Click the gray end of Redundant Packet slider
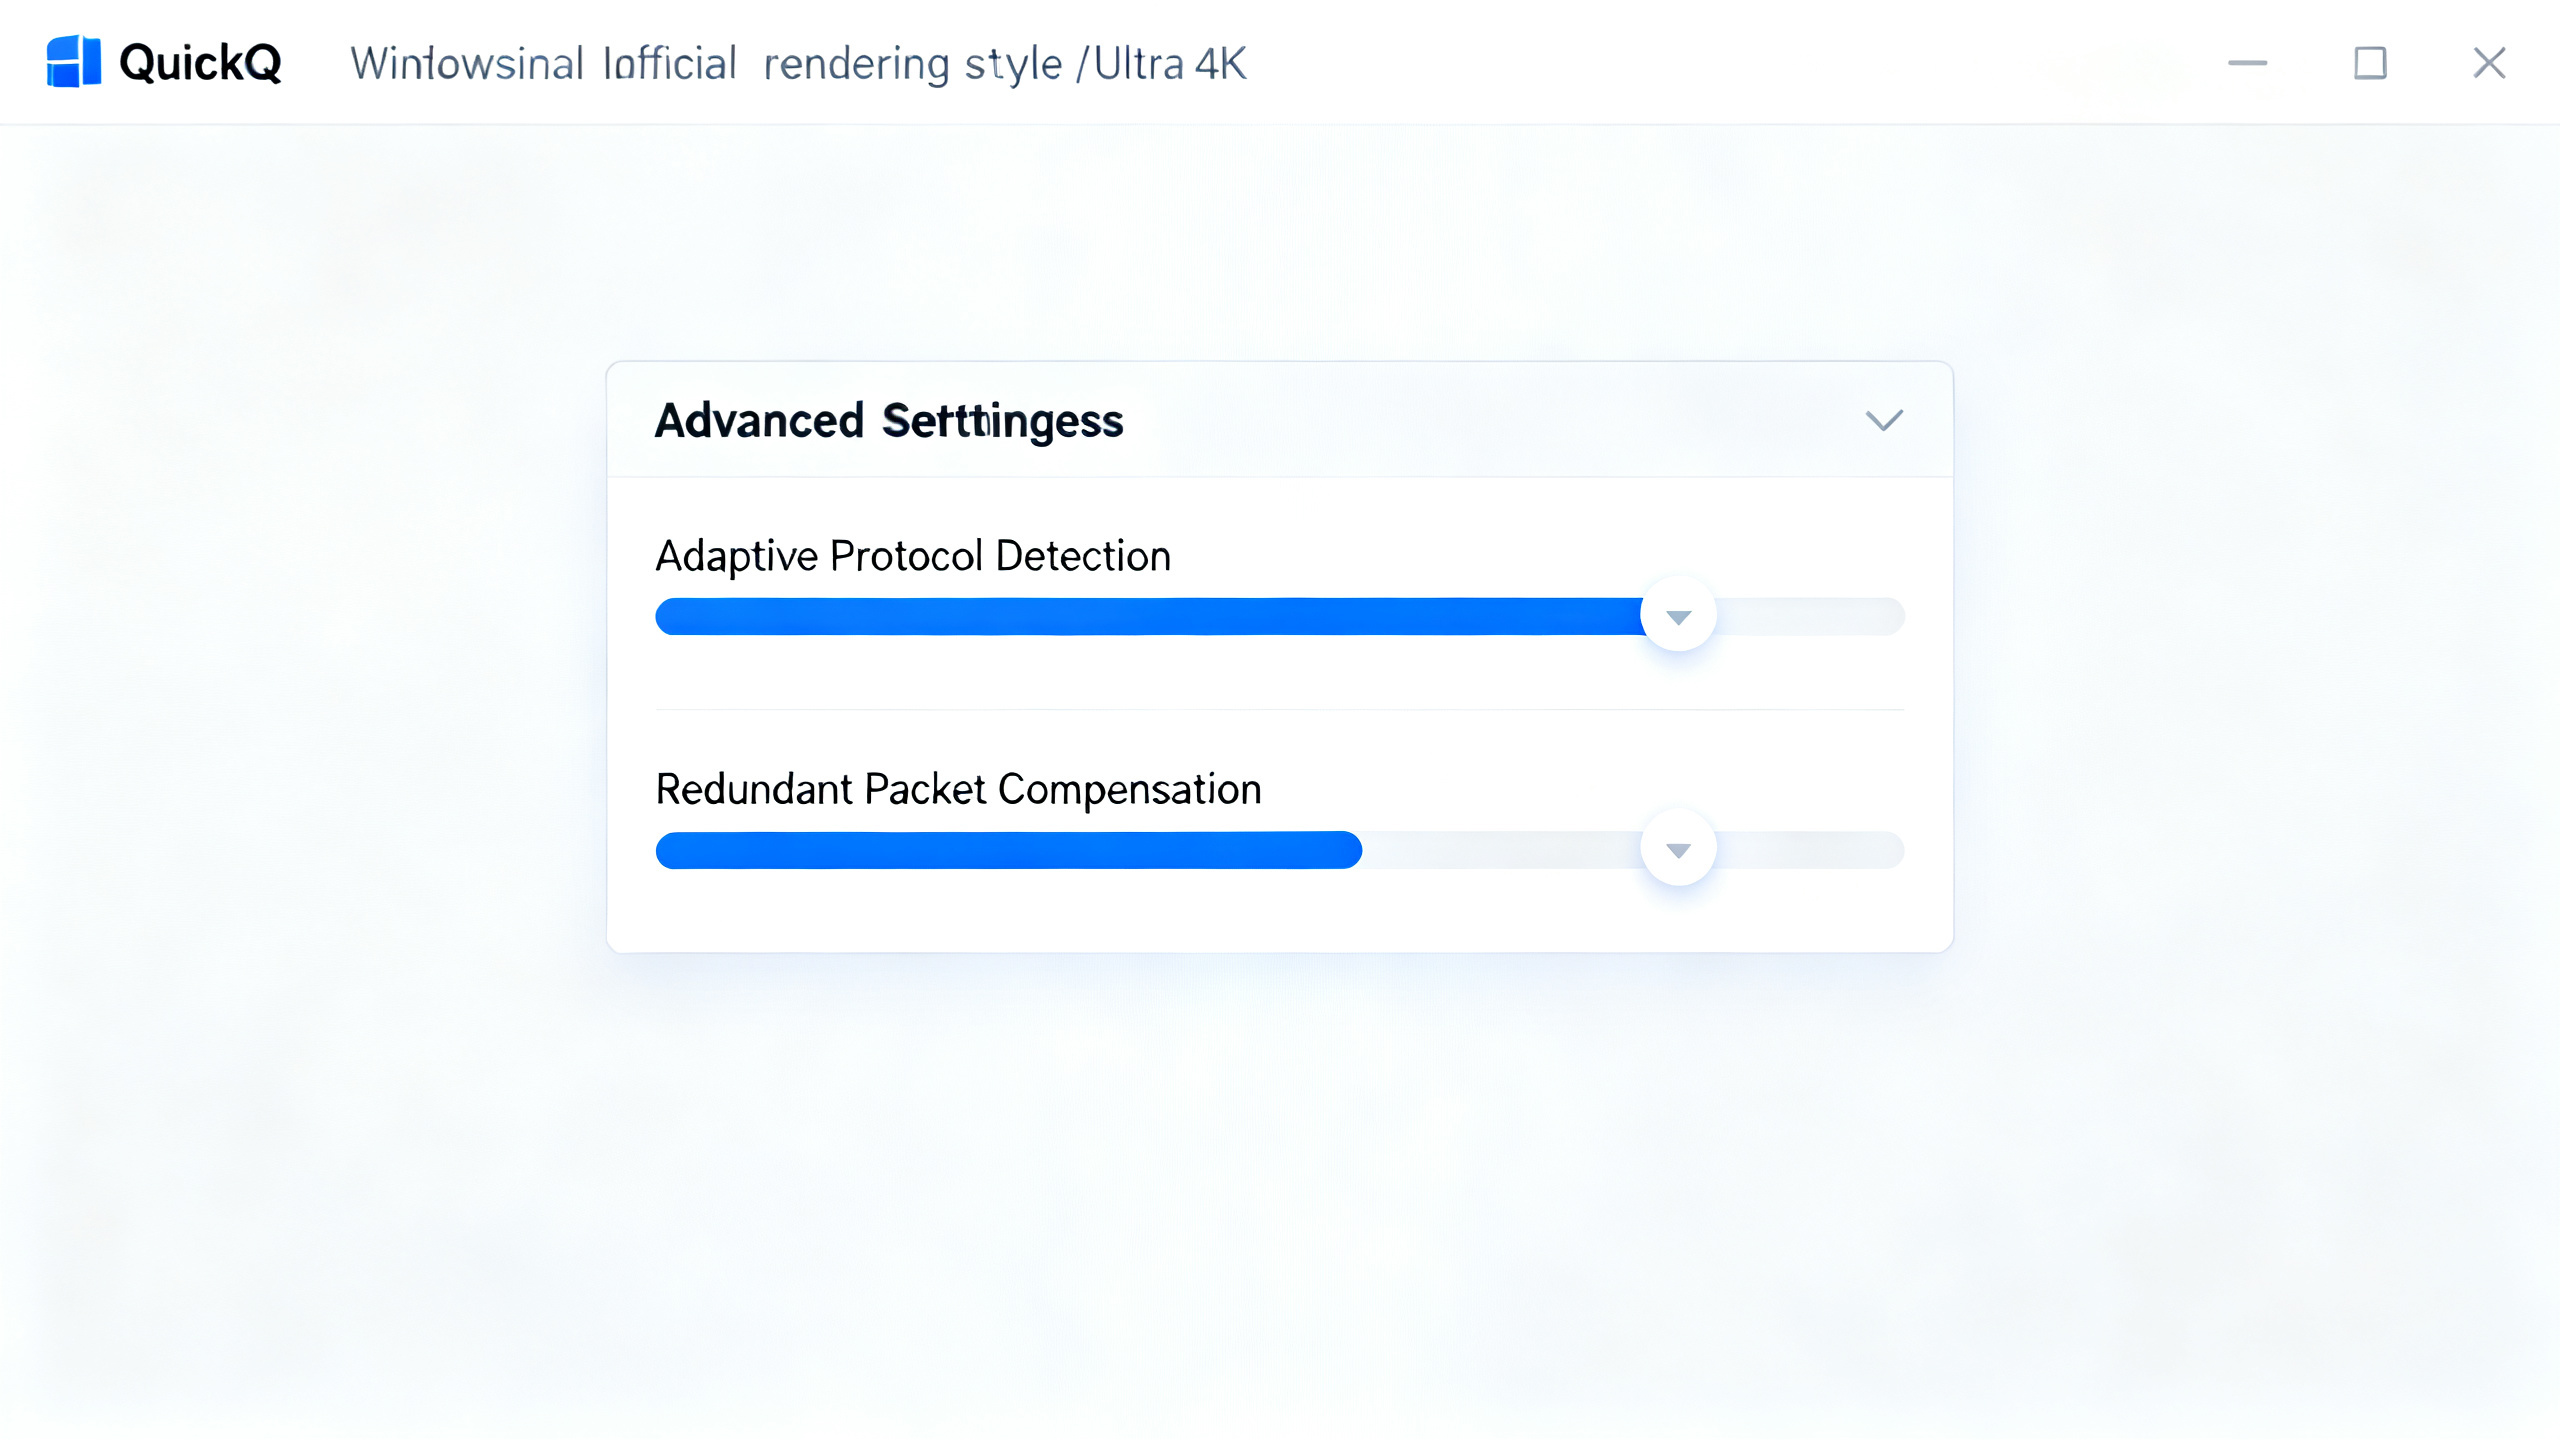2560x1440 pixels. click(1811, 850)
